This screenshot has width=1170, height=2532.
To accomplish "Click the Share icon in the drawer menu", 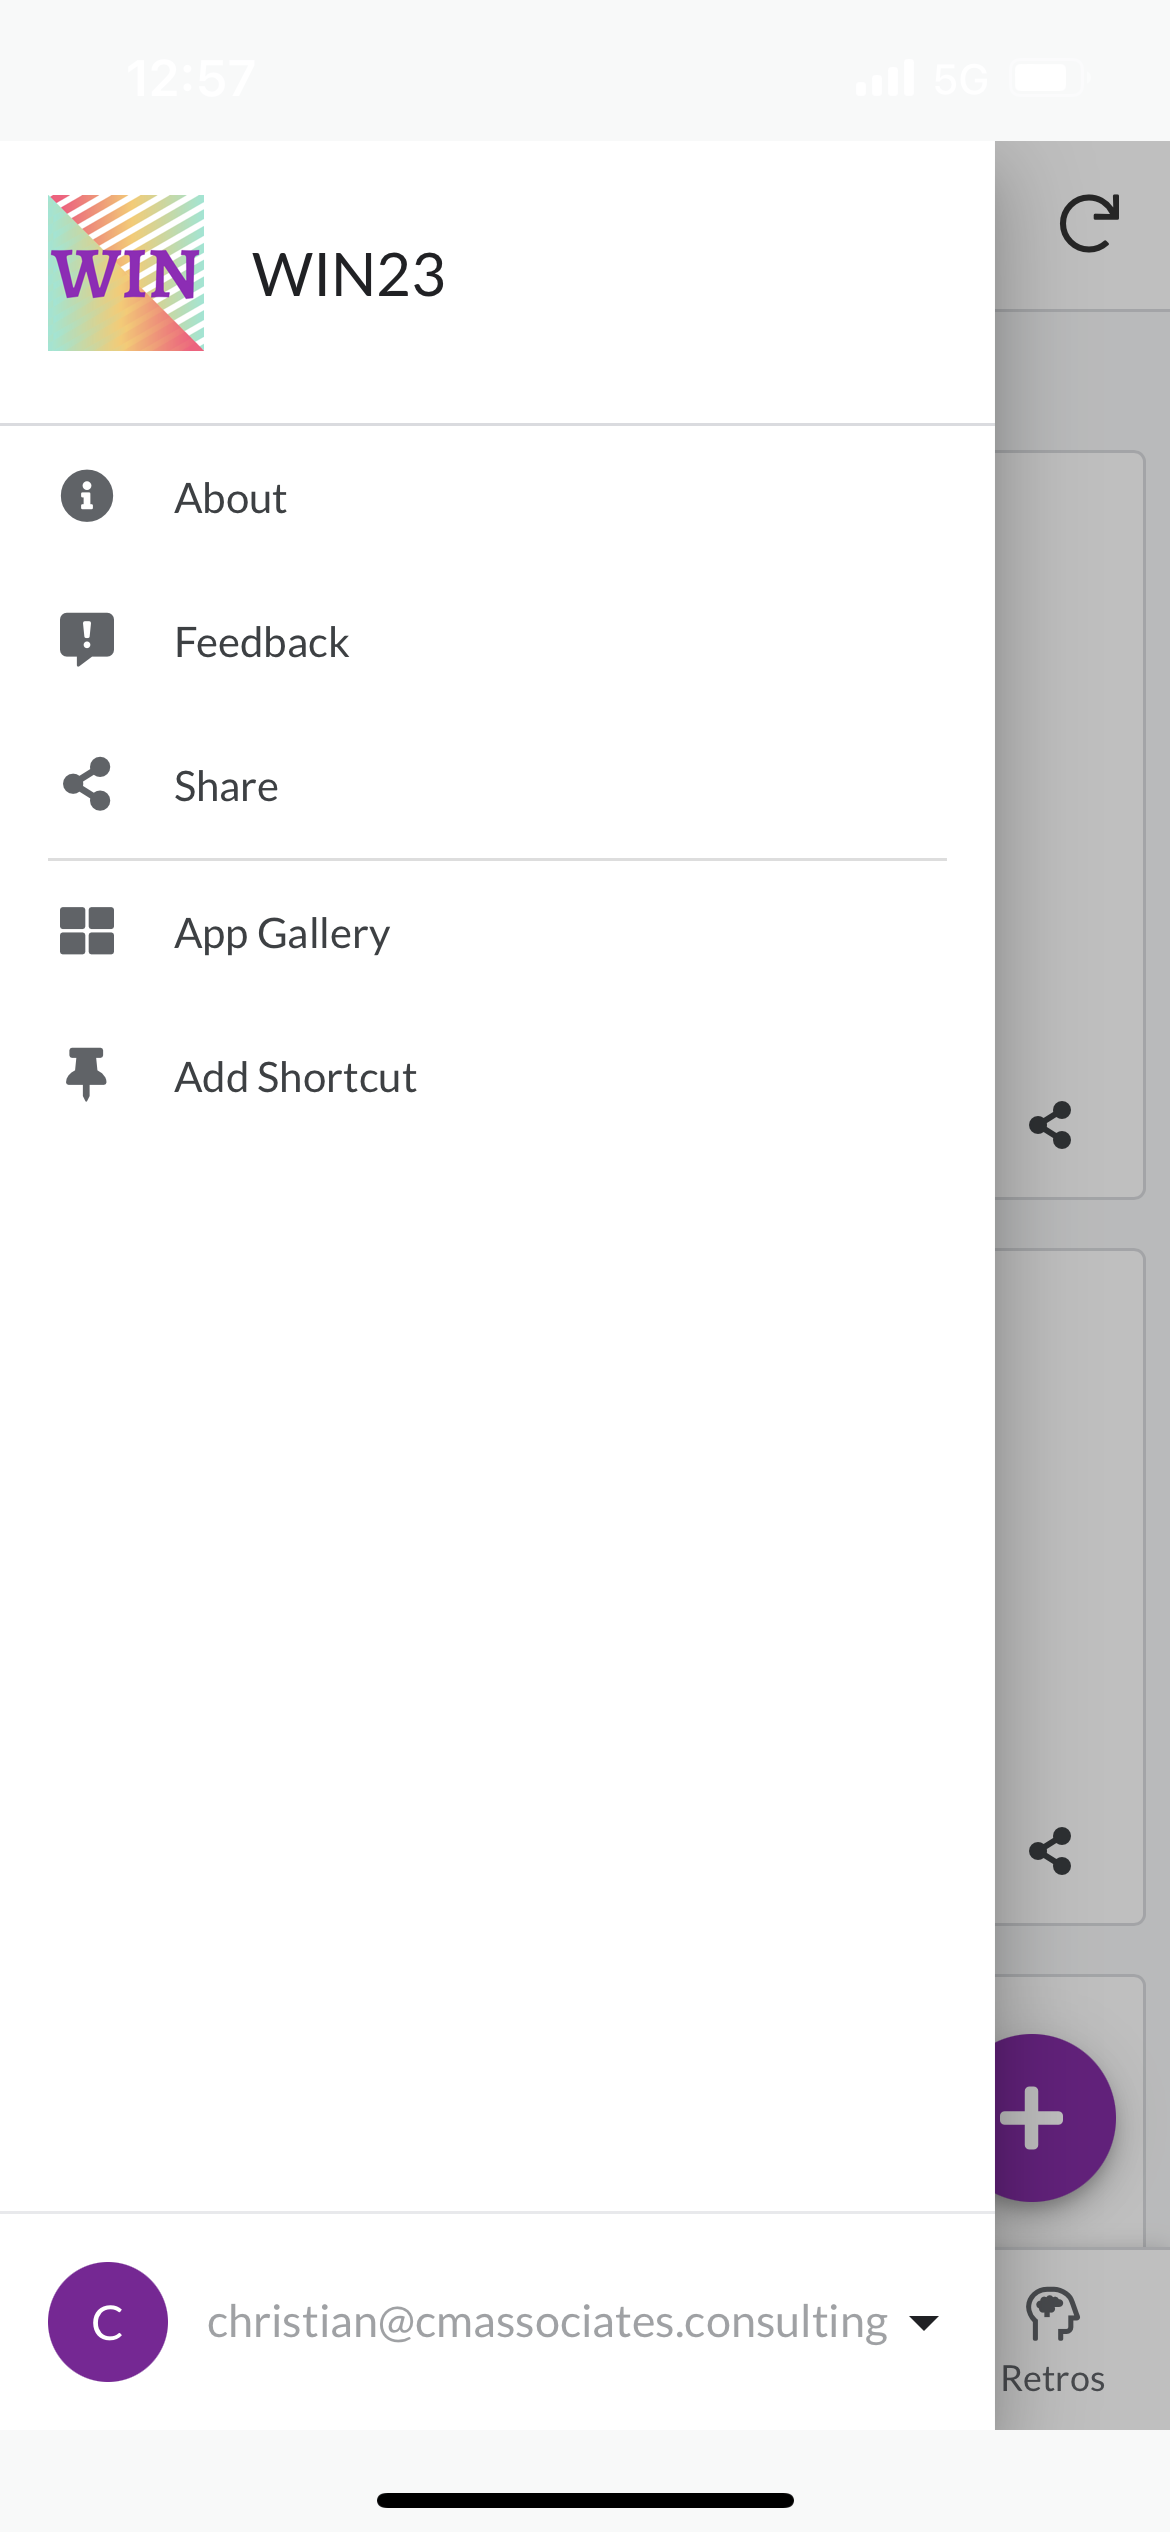I will tap(87, 784).
